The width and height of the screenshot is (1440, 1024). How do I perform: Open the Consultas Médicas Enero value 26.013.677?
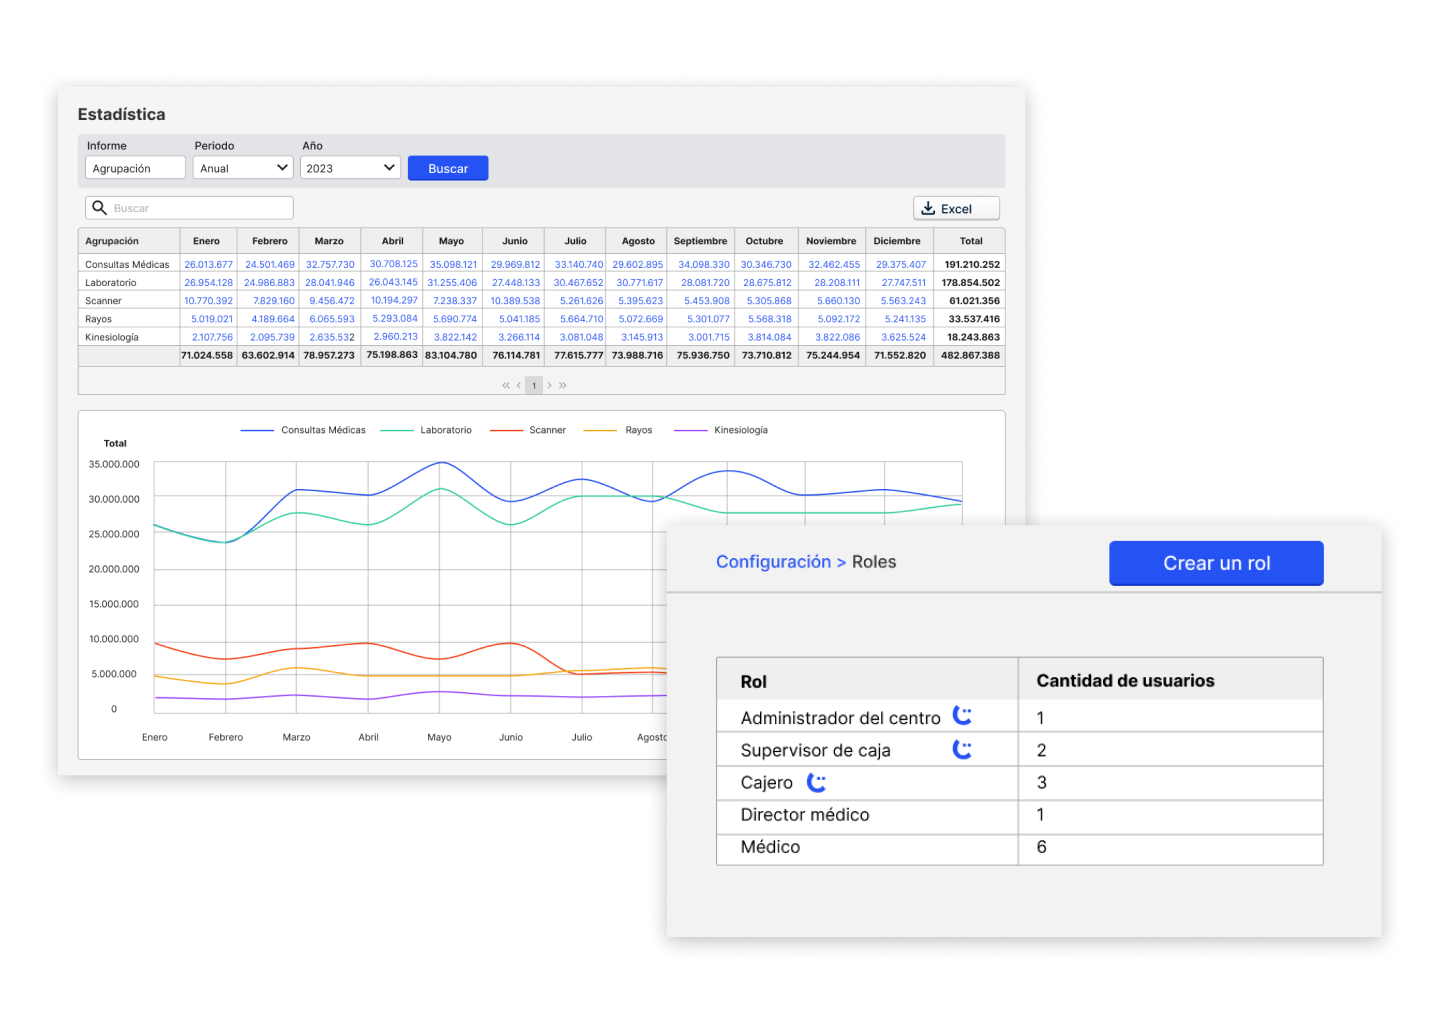[208, 265]
